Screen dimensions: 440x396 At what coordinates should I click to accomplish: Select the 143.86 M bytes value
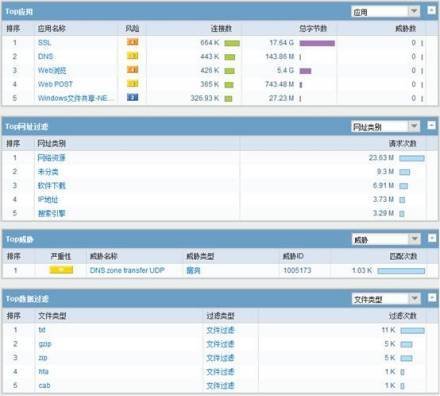point(280,56)
